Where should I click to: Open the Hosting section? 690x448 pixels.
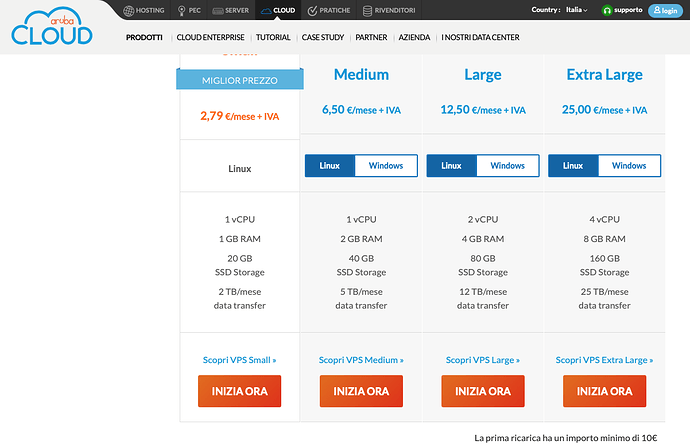pos(143,10)
